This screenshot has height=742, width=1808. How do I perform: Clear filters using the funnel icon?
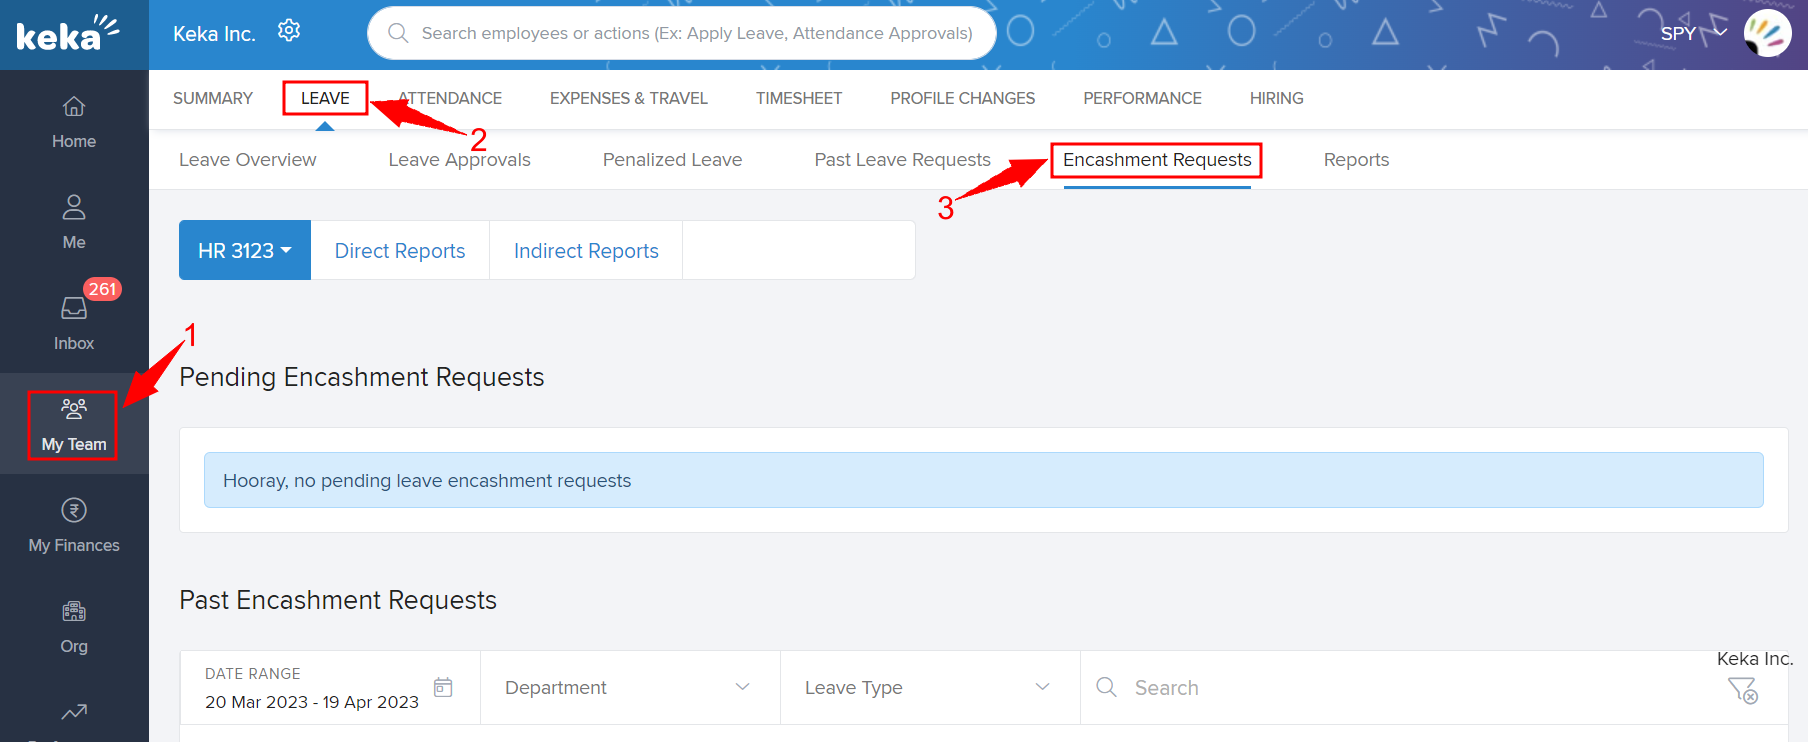click(x=1742, y=690)
